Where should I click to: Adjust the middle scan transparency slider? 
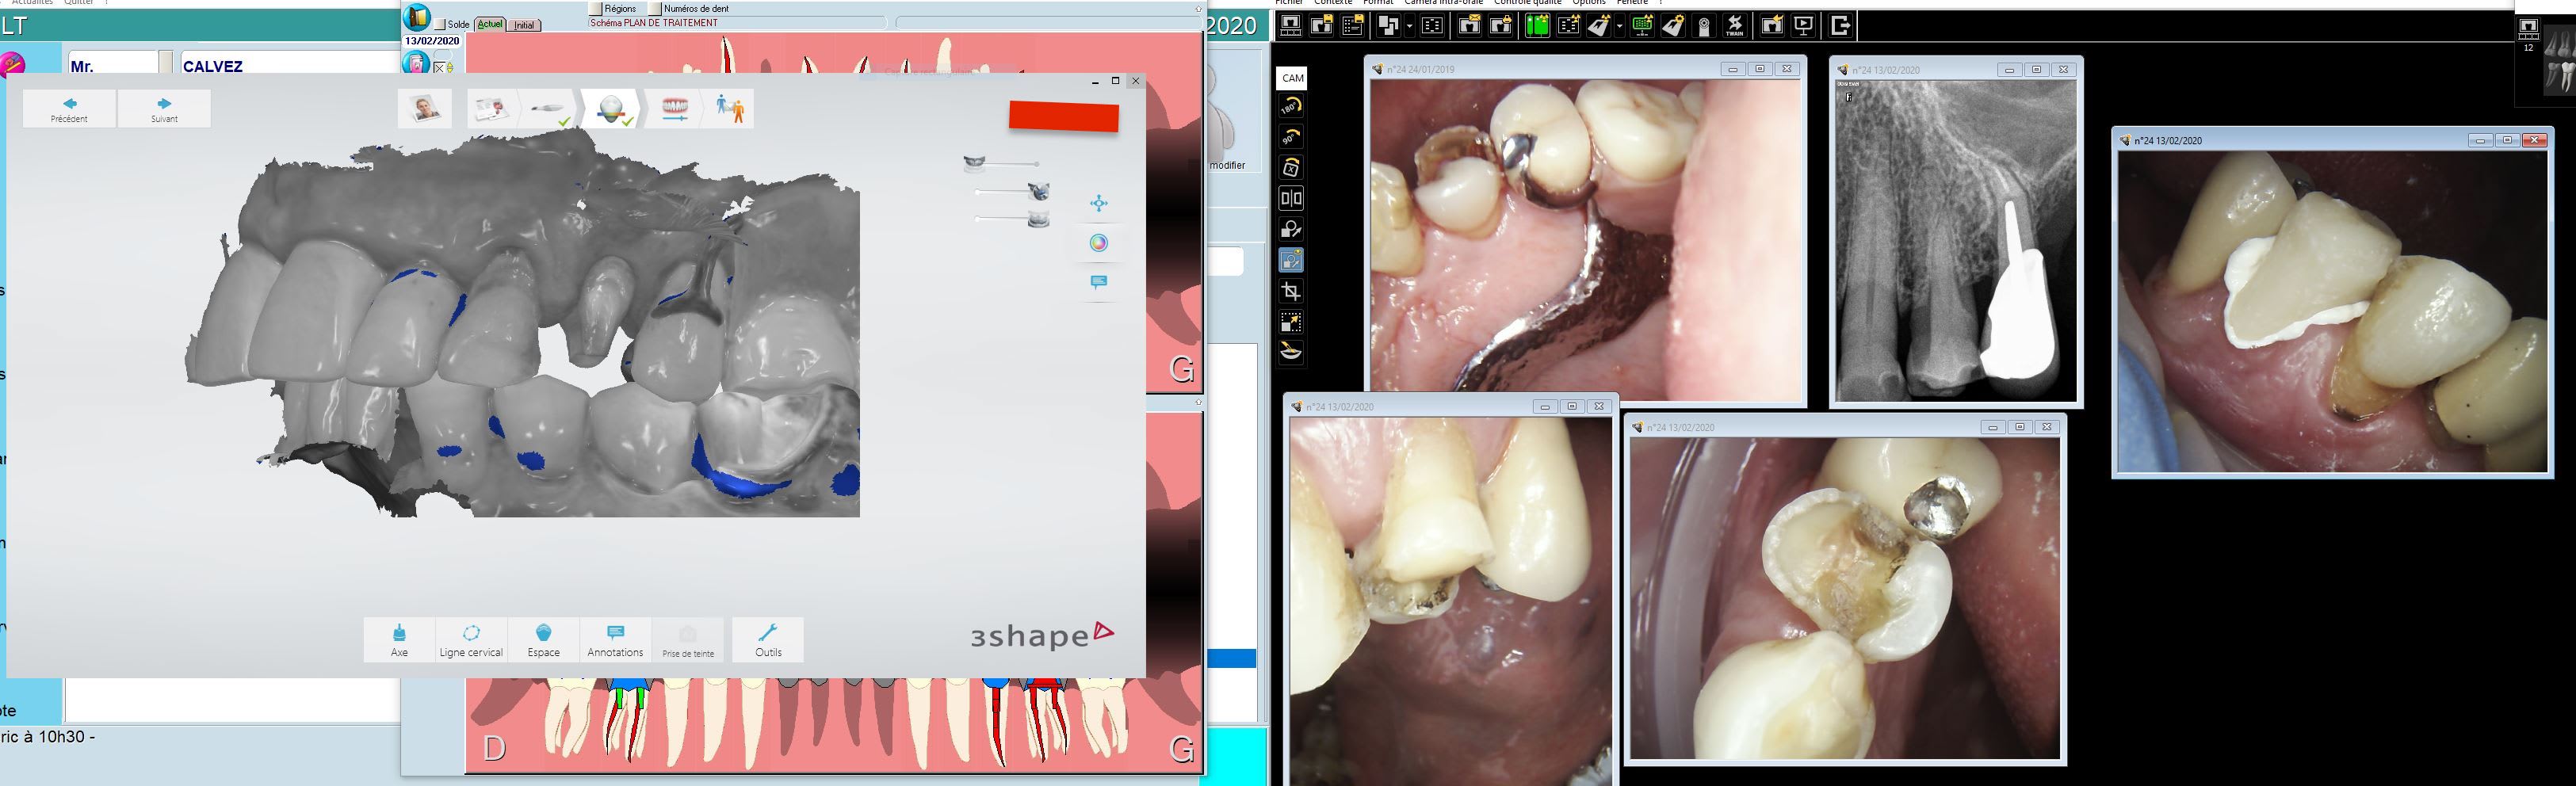[x=1012, y=191]
